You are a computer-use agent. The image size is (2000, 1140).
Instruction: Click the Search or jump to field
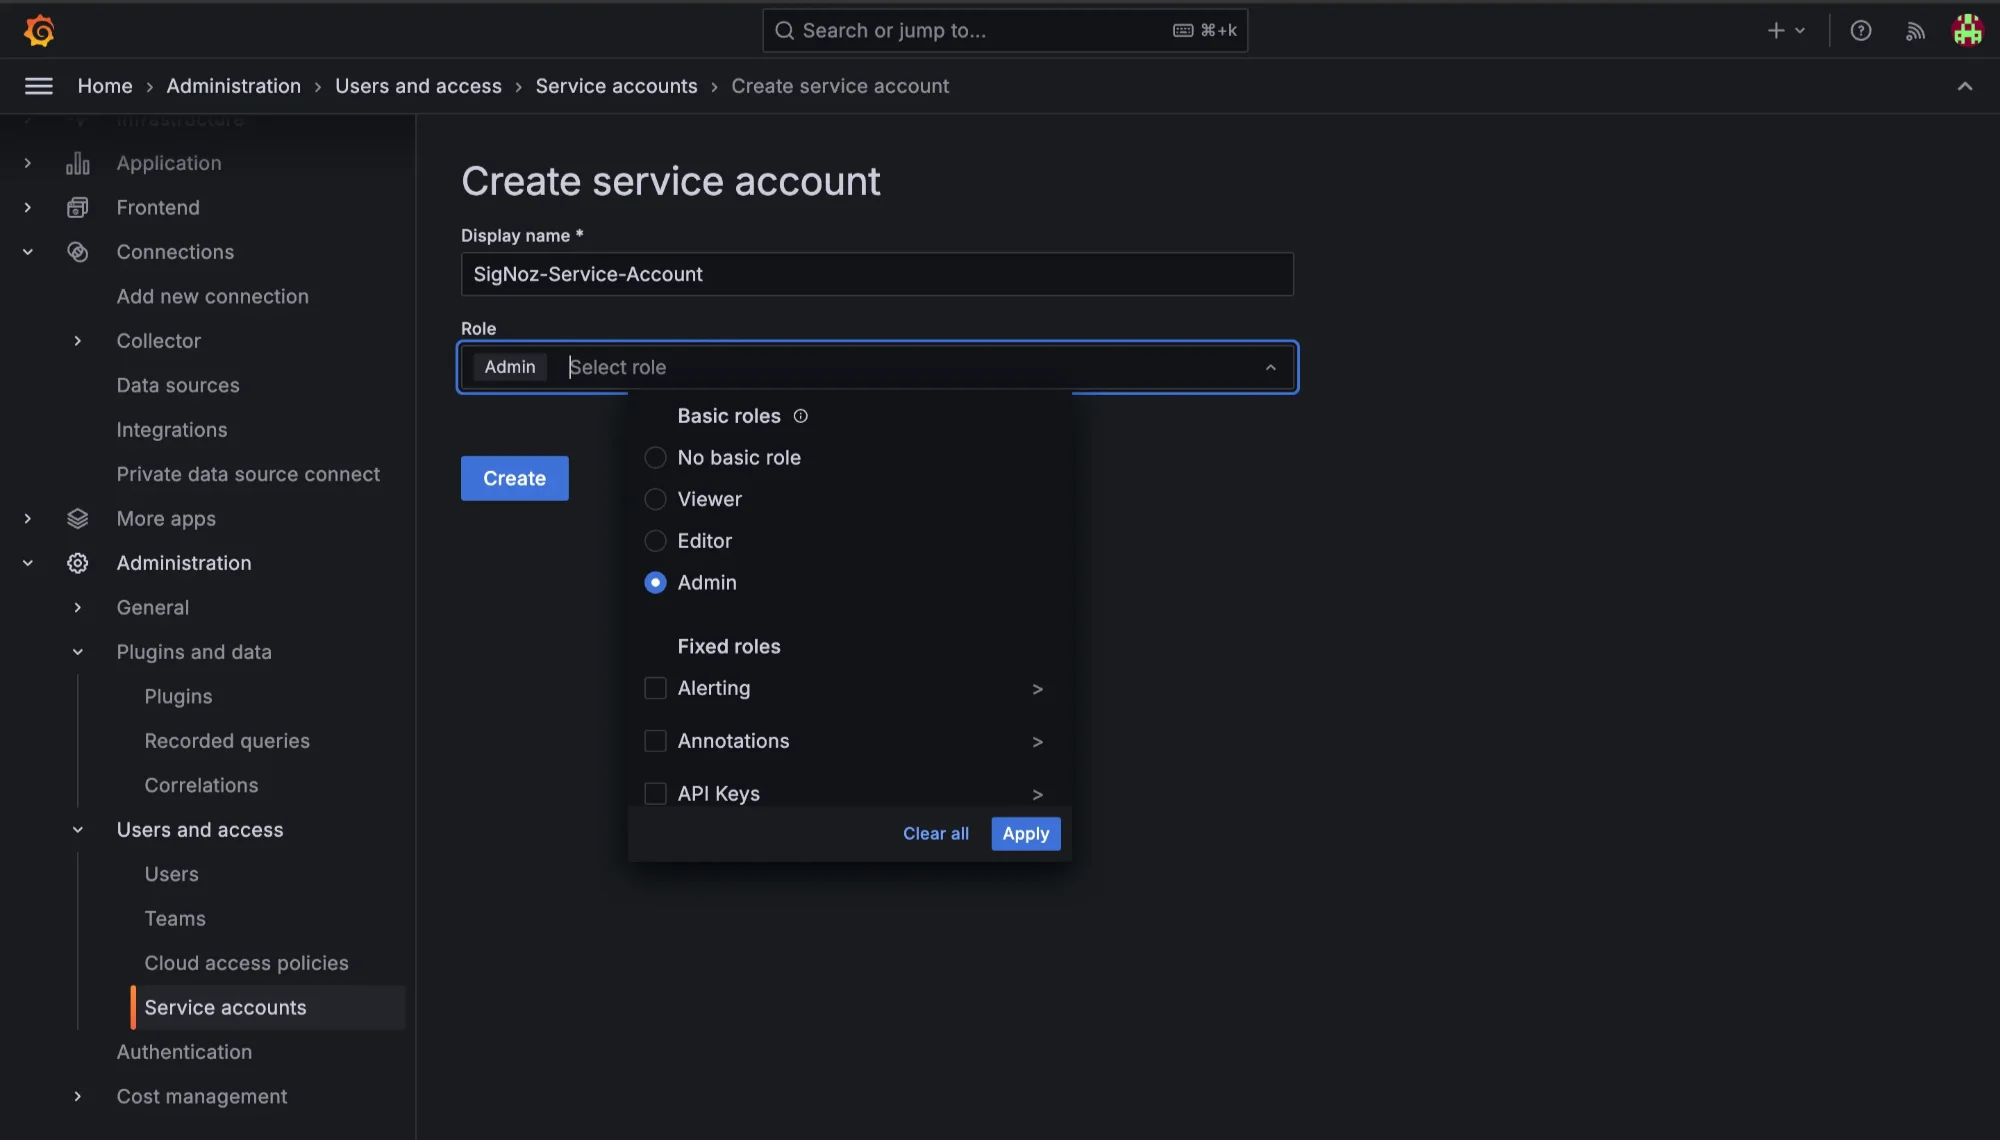coord(1005,31)
